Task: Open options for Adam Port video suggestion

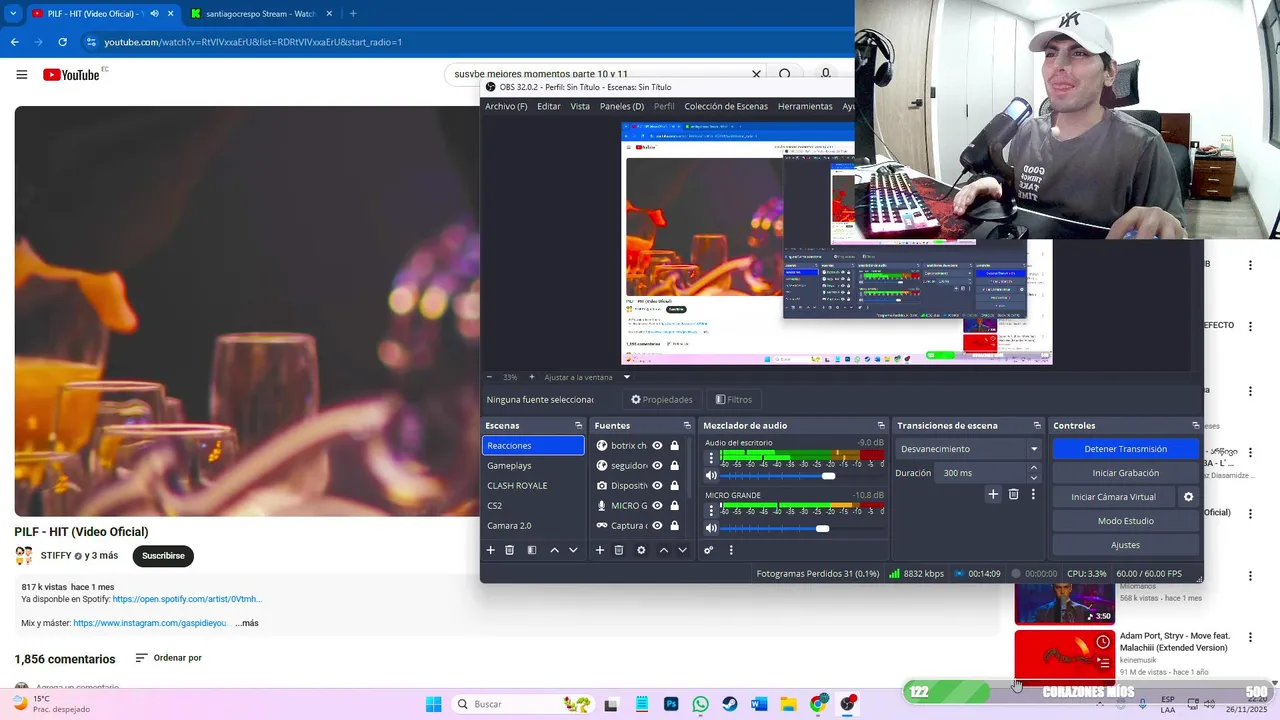Action: tap(1250, 637)
